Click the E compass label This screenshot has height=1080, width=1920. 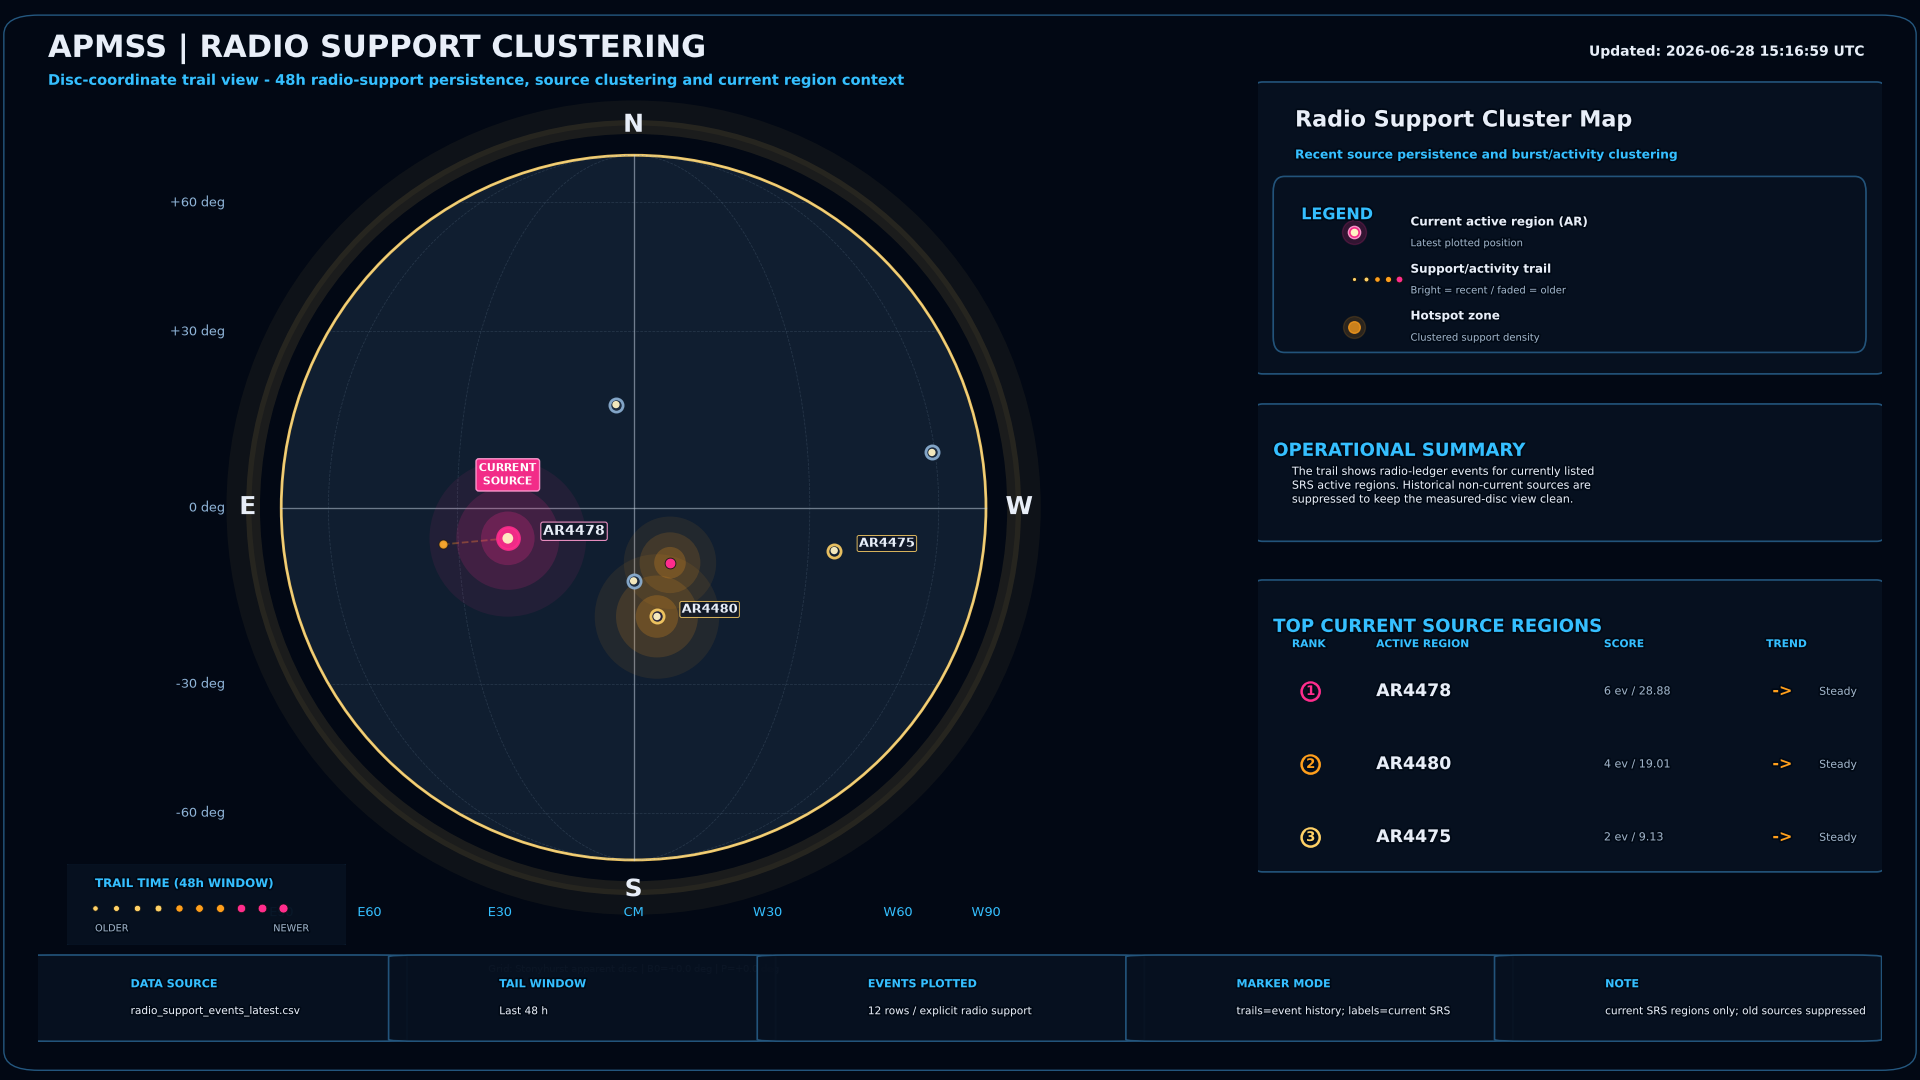(248, 506)
